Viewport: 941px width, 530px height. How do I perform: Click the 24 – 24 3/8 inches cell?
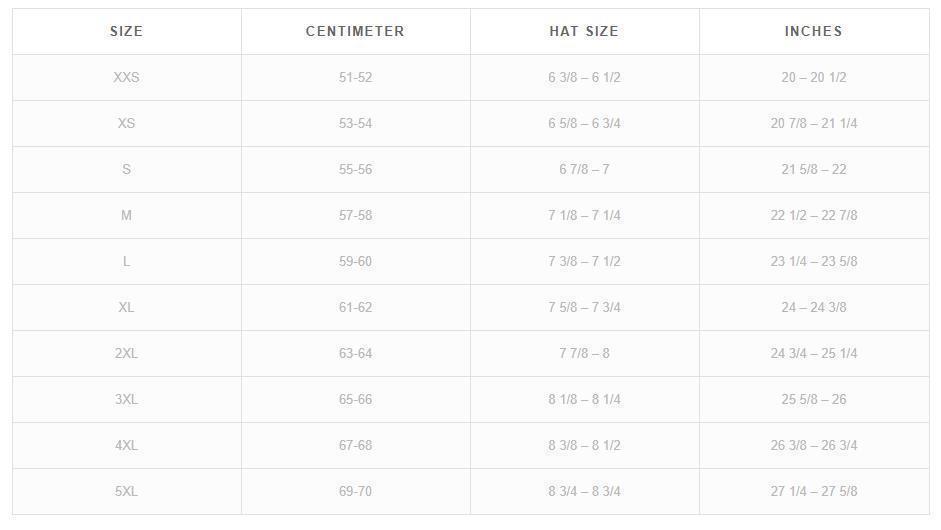(813, 307)
